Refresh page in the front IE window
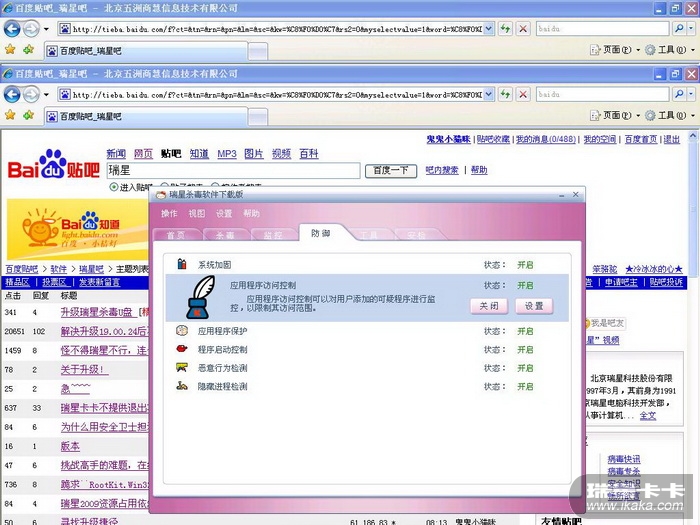 (x=505, y=95)
